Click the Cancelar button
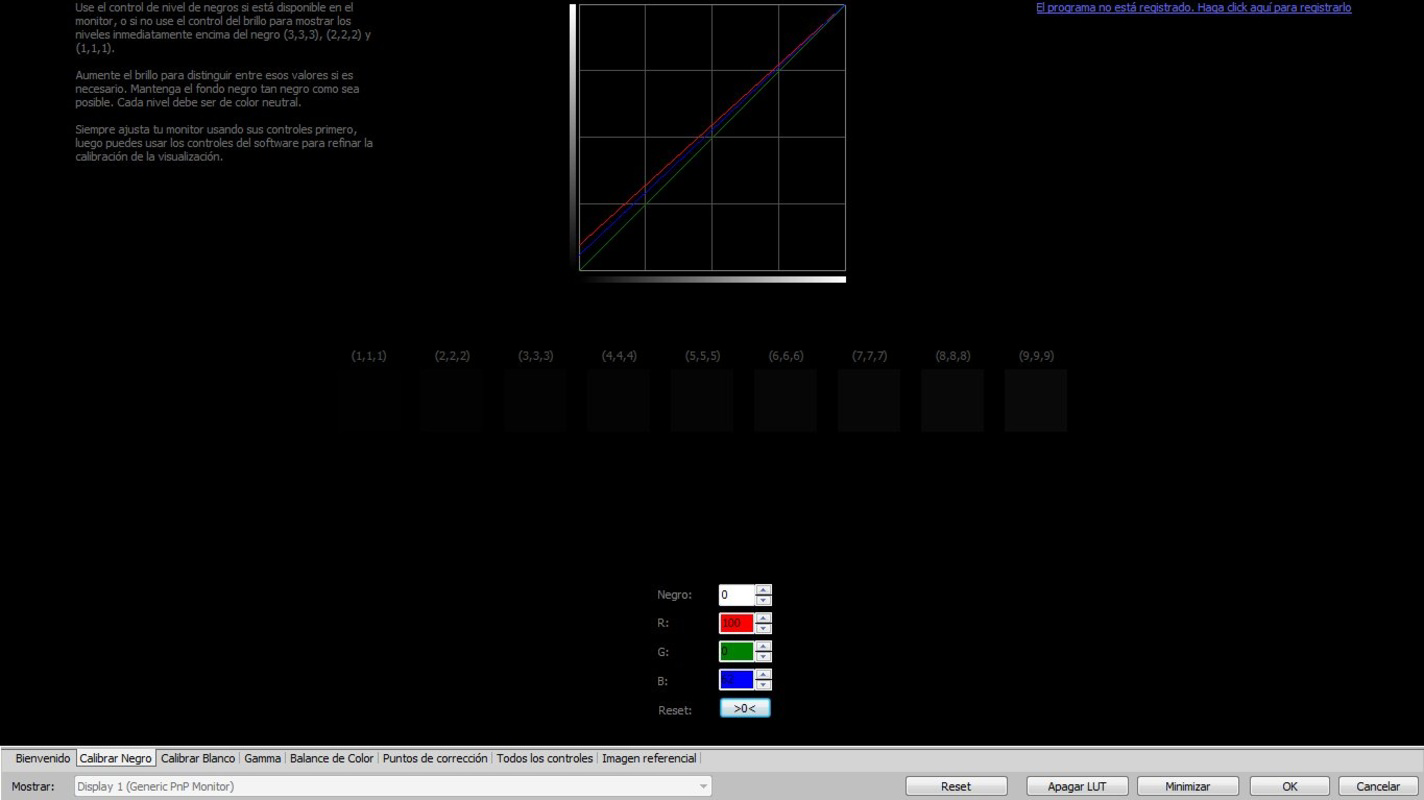The image size is (1424, 800). pos(1378,786)
